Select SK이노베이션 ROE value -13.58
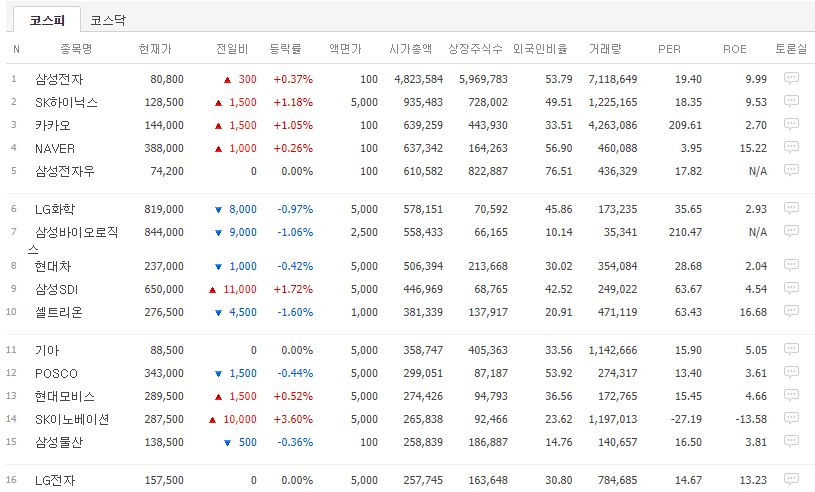Viewport: 815px width, 492px height. click(x=751, y=419)
